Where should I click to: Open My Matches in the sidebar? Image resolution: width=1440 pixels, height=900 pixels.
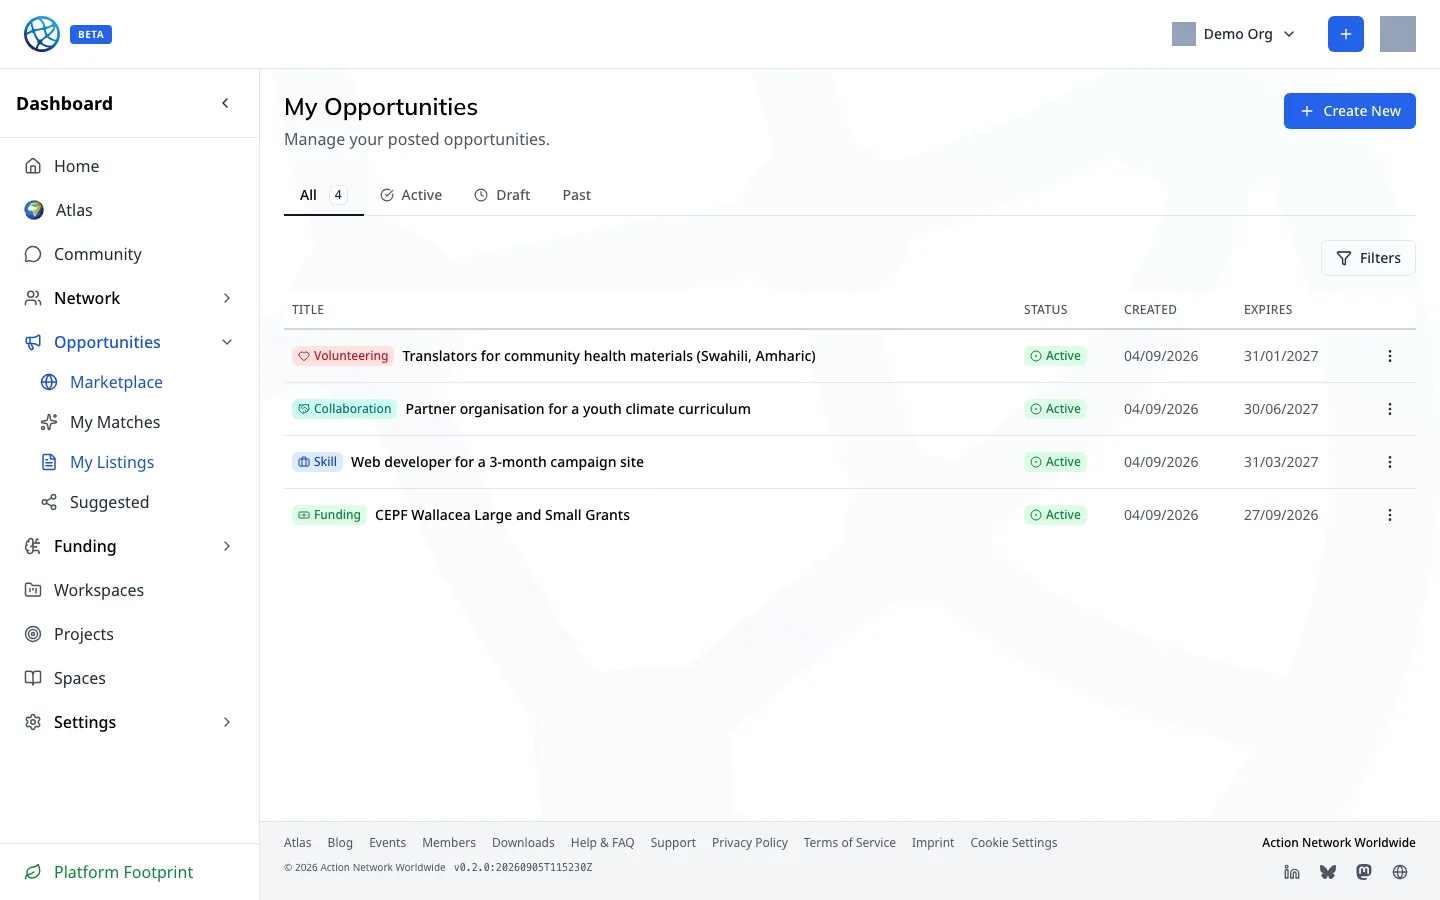(138, 422)
